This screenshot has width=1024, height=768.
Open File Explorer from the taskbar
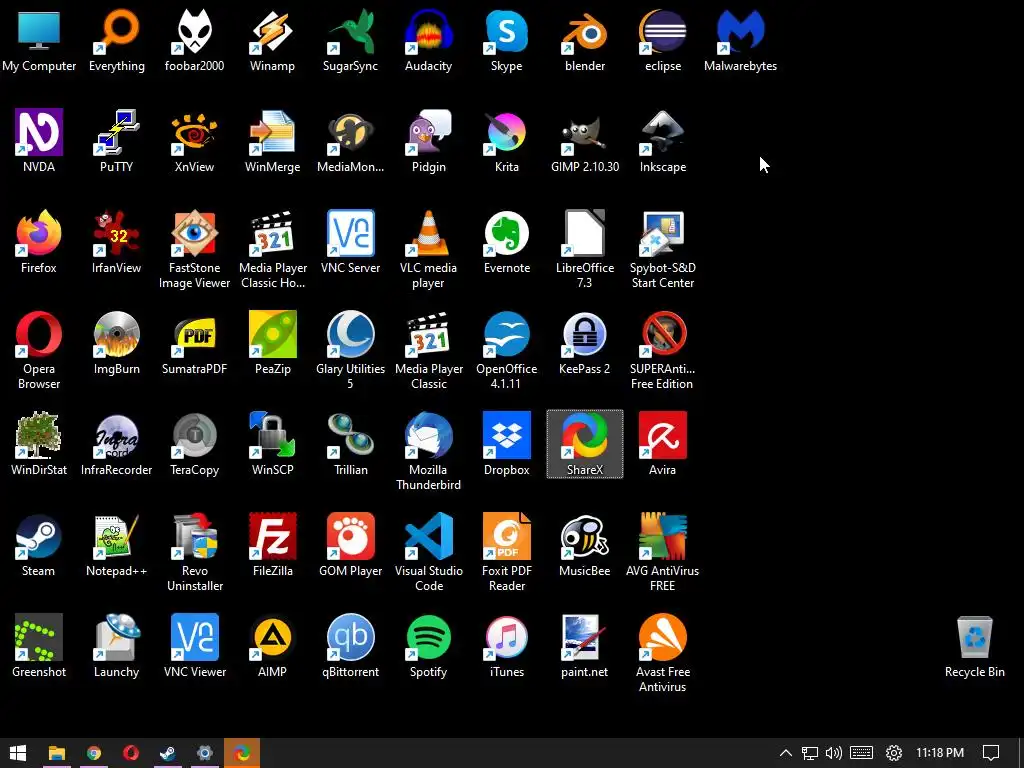(x=56, y=753)
